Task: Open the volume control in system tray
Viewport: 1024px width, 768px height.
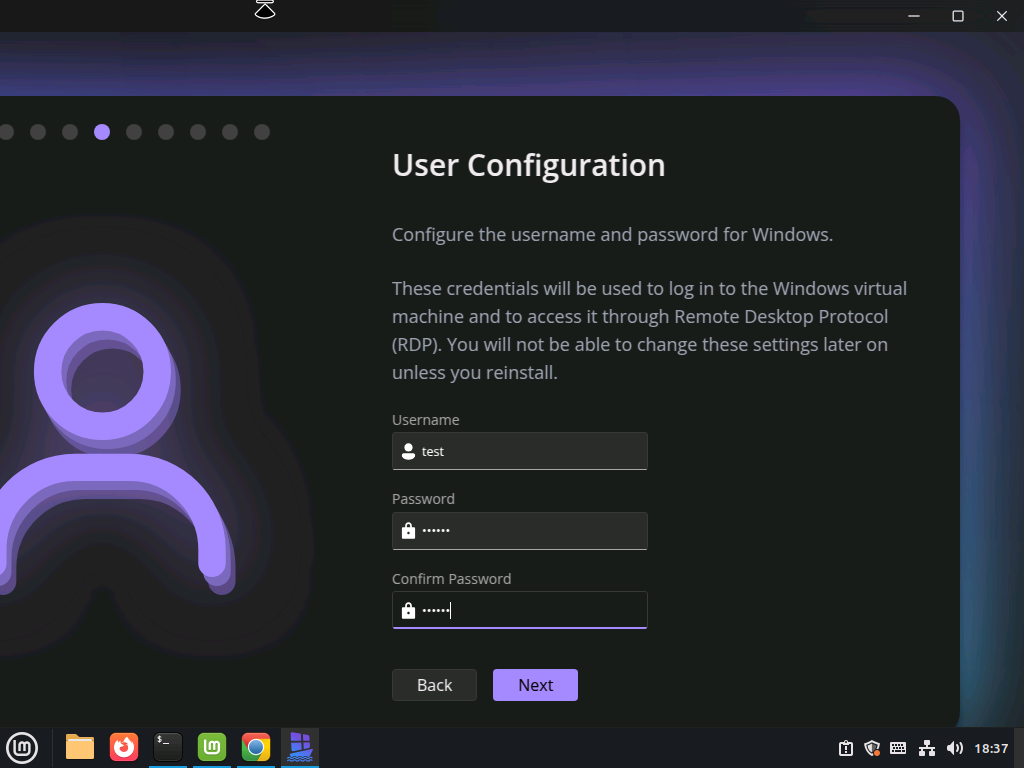Action: coord(954,748)
